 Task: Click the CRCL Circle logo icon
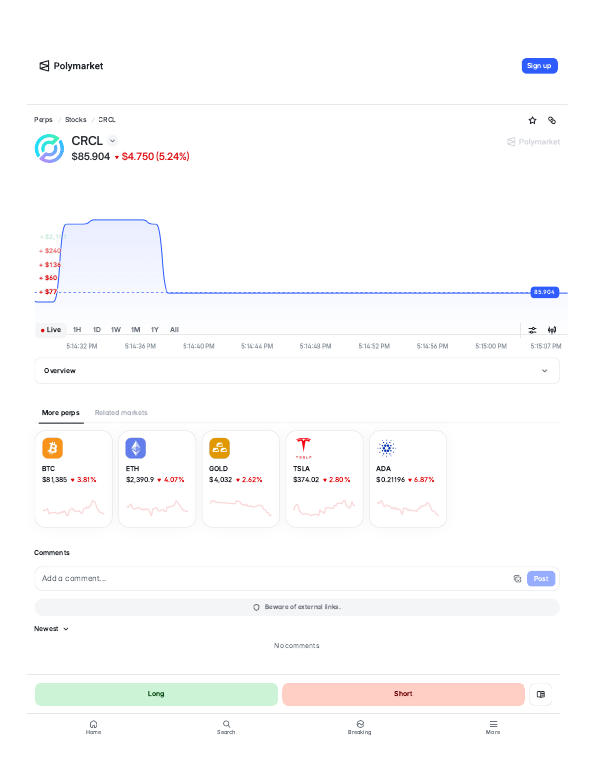pos(49,148)
